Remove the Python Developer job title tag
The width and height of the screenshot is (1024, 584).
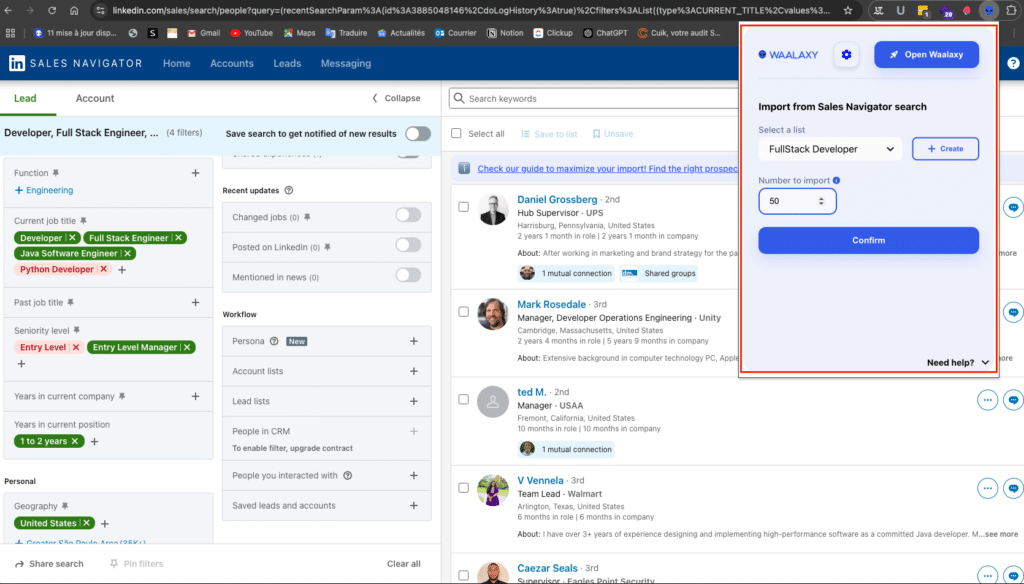pos(104,269)
